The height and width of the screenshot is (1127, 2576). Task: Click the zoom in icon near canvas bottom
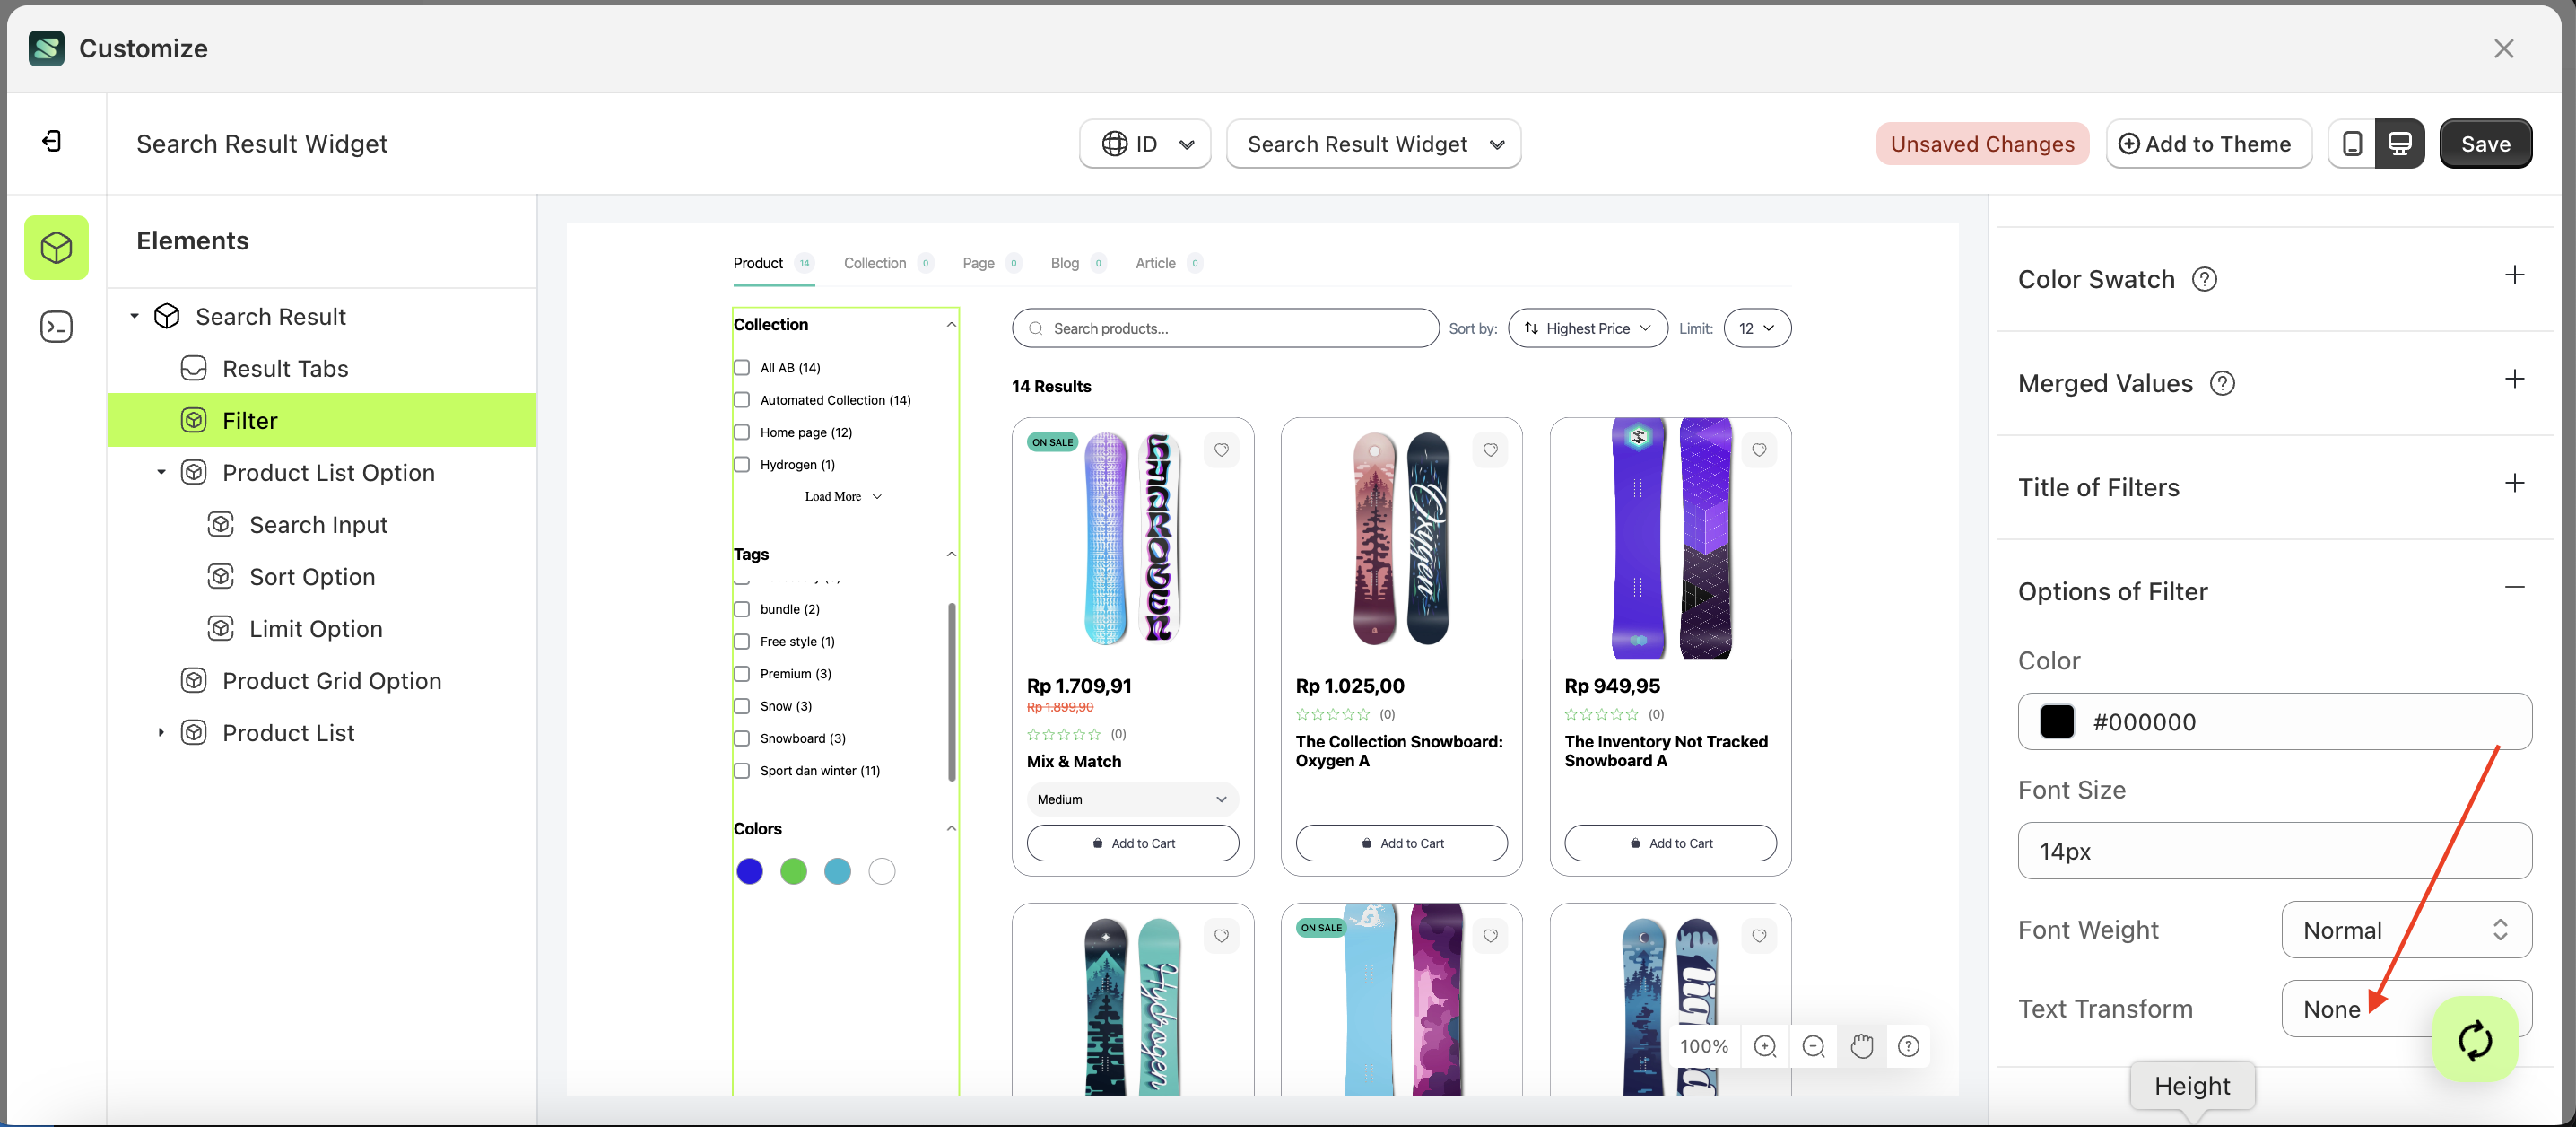point(1764,1046)
